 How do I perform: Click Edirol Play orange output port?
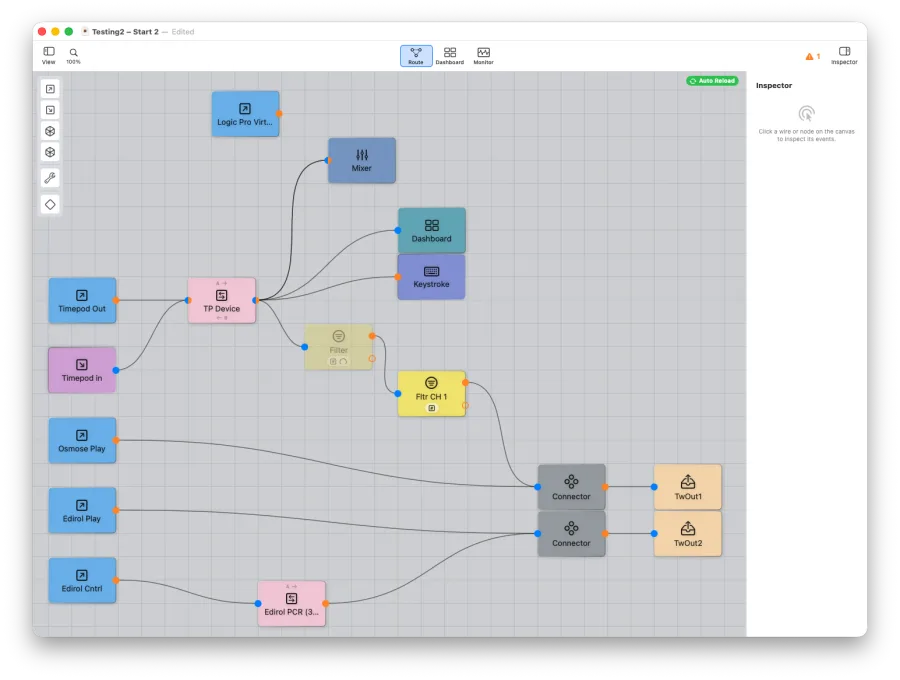pyautogui.click(x=116, y=510)
